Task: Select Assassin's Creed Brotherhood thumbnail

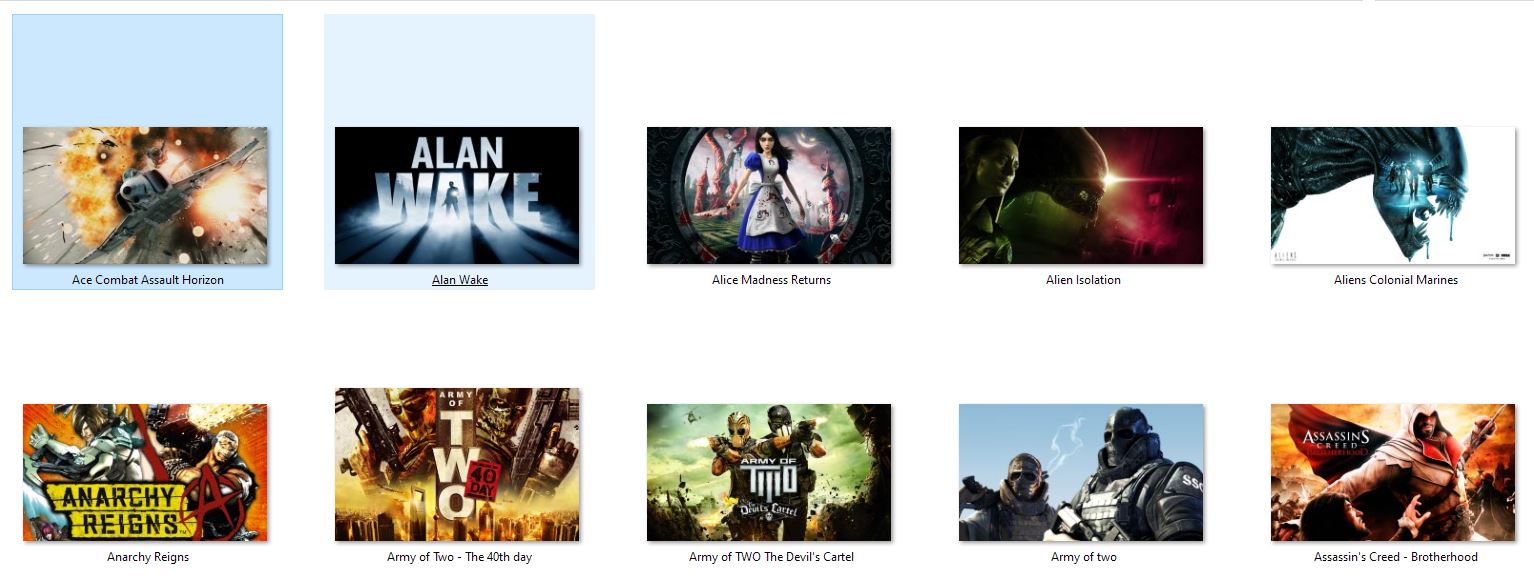Action: coord(1393,472)
